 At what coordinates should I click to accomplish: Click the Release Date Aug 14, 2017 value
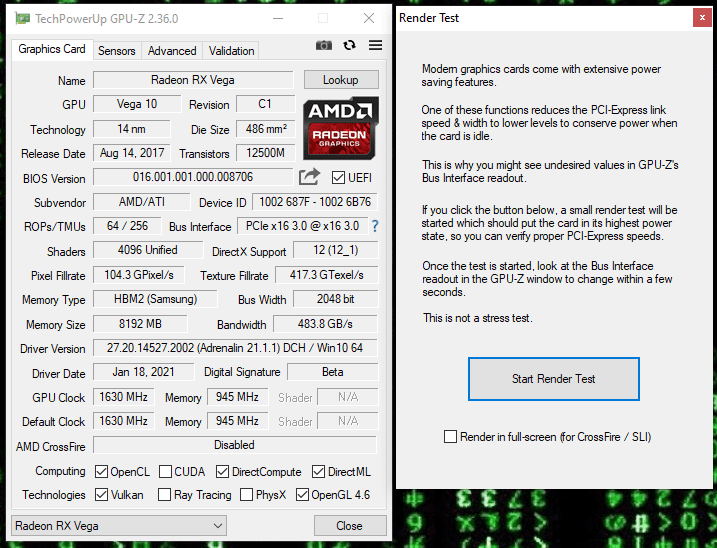click(x=132, y=153)
